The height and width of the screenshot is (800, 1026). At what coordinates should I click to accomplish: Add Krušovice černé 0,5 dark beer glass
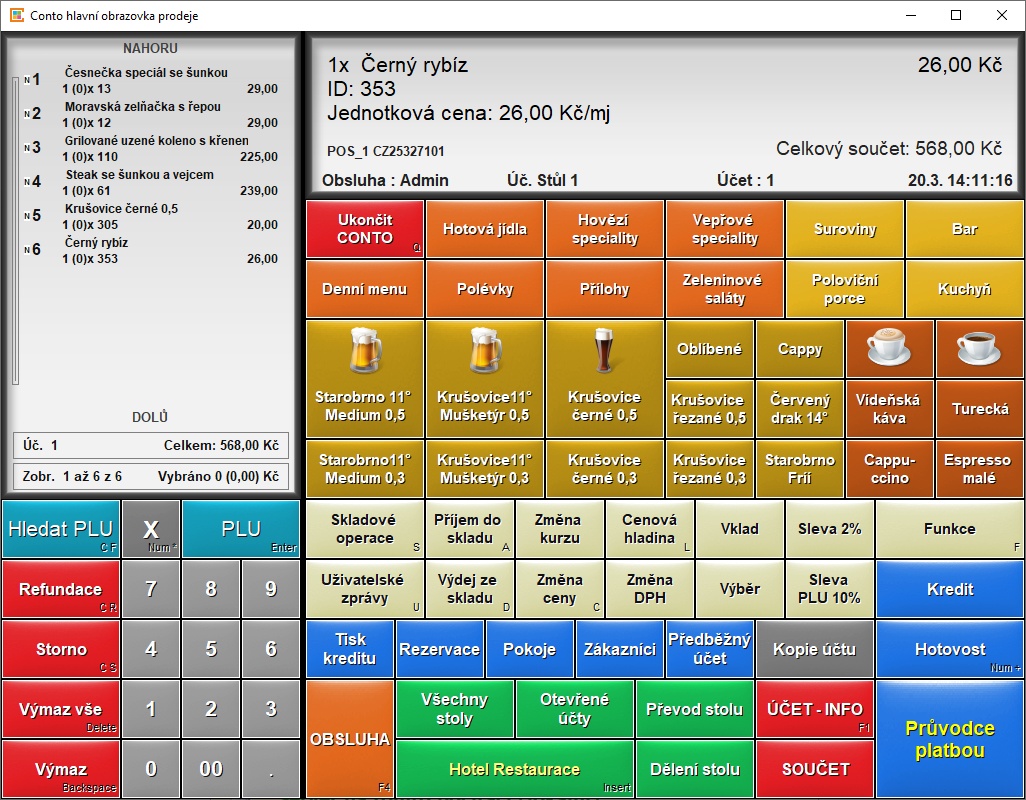click(x=605, y=353)
